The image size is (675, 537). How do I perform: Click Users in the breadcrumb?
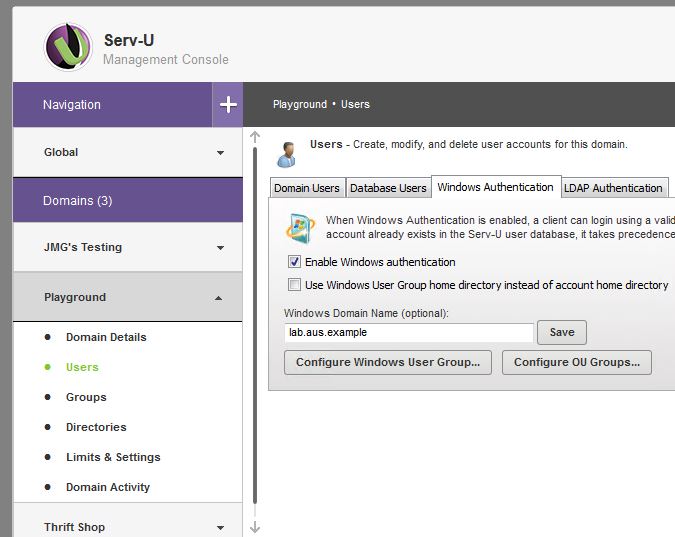[x=355, y=104]
